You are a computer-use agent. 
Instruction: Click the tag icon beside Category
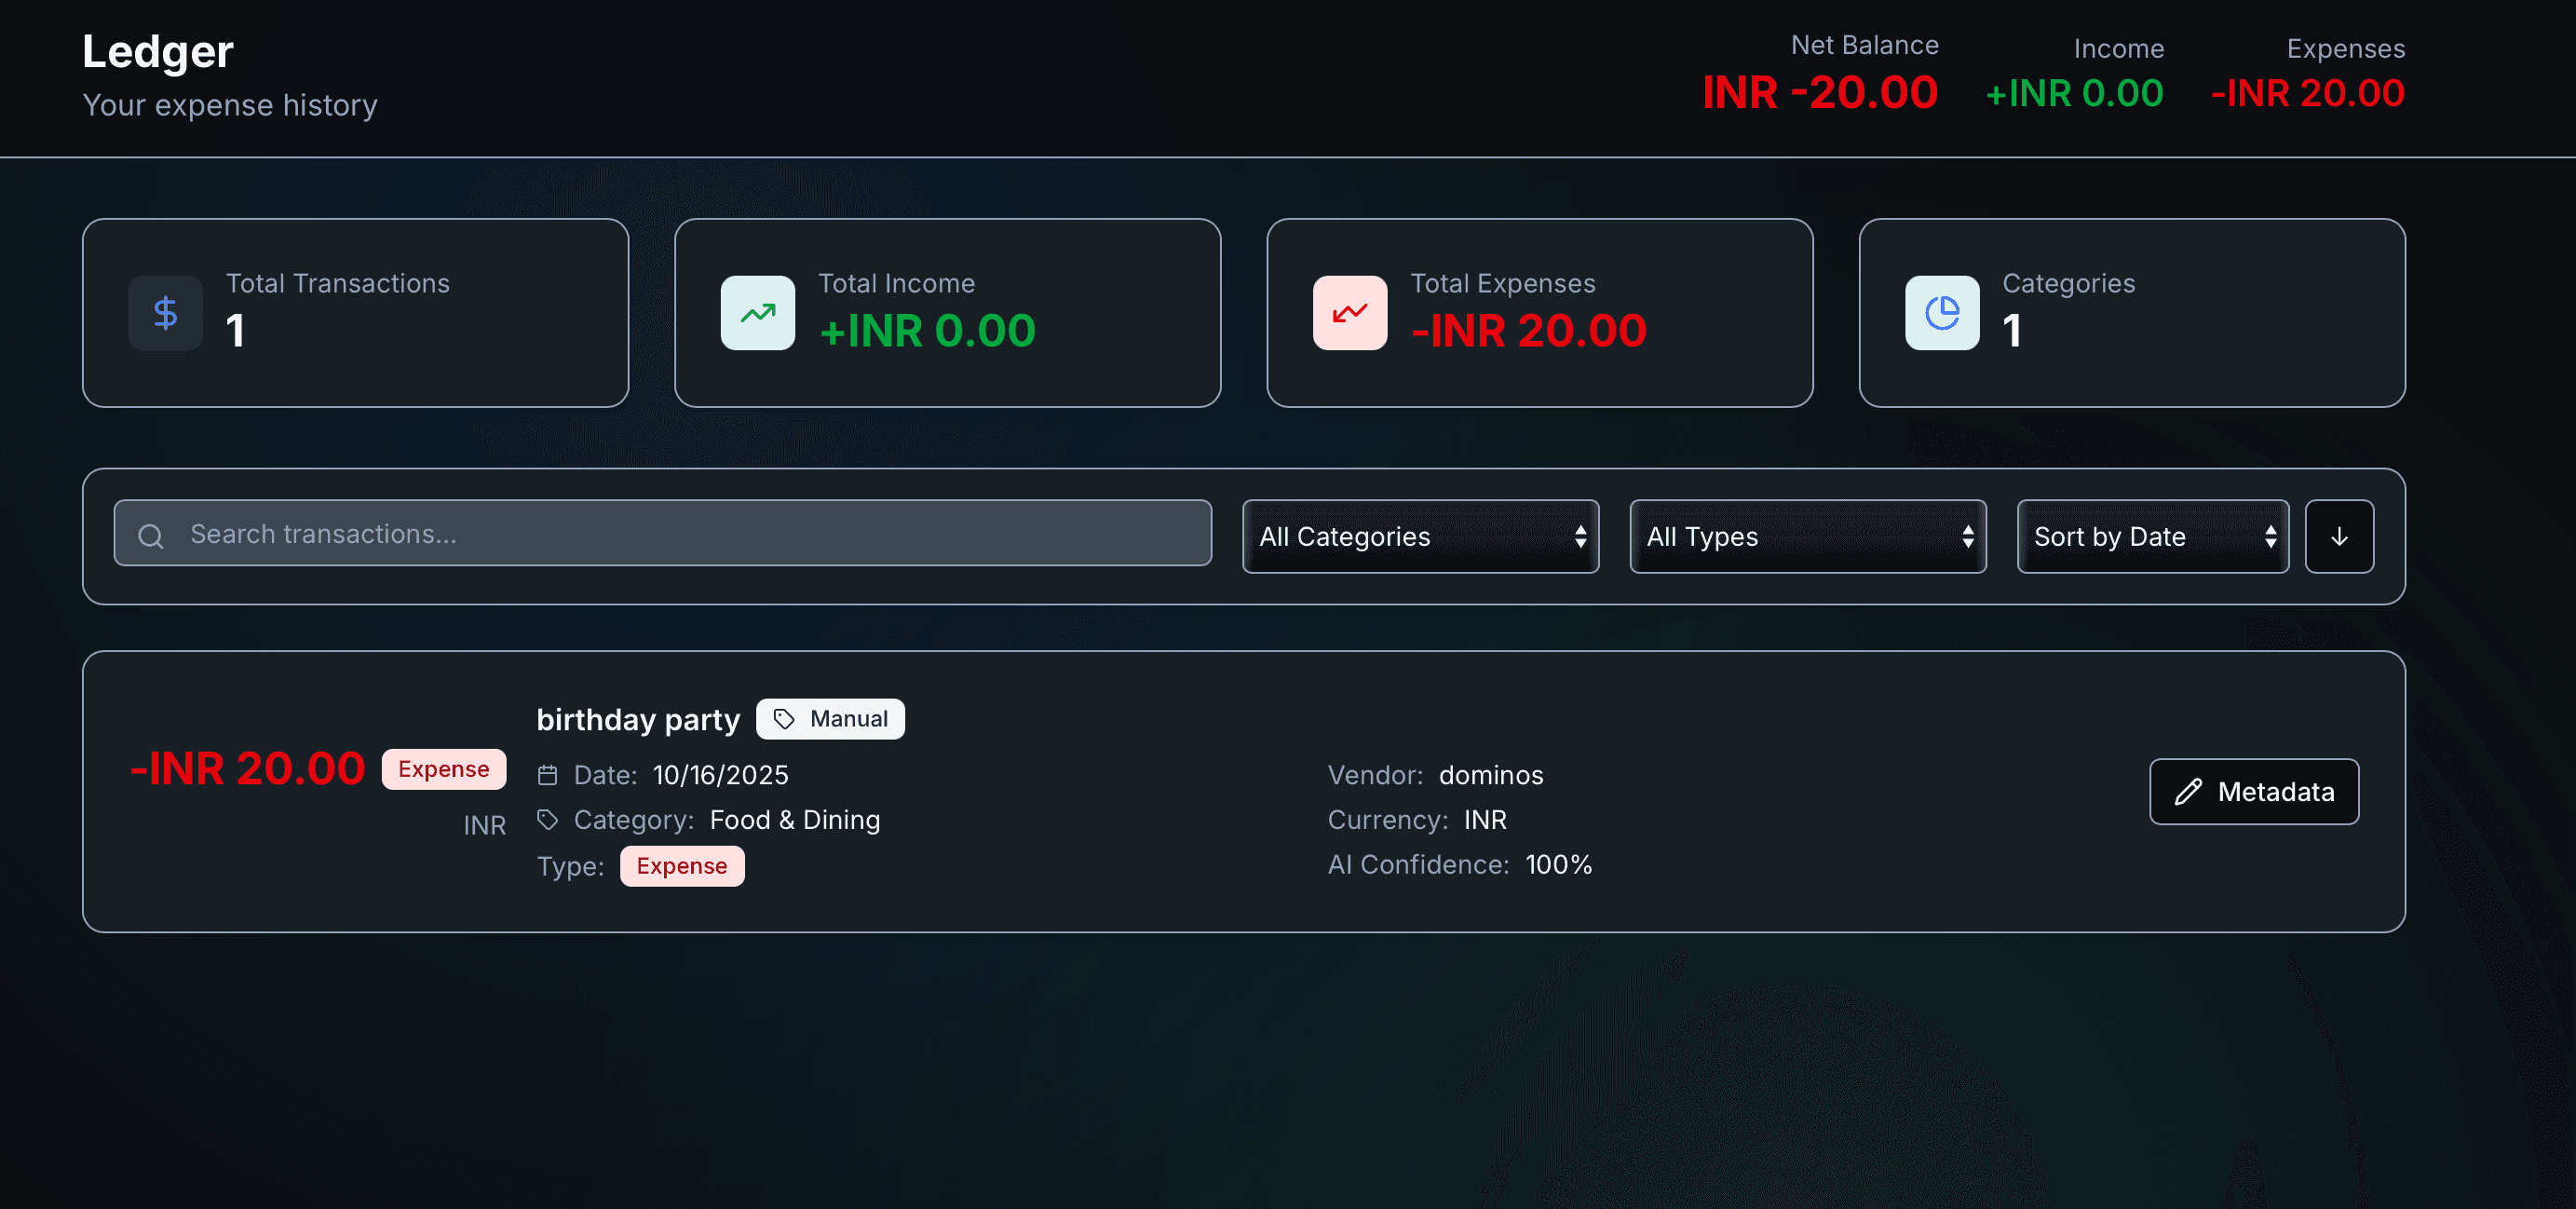tap(547, 820)
